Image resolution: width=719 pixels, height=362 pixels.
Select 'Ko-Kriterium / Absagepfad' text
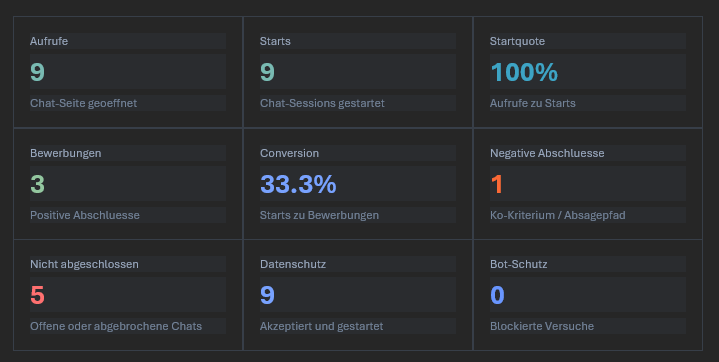pos(558,215)
